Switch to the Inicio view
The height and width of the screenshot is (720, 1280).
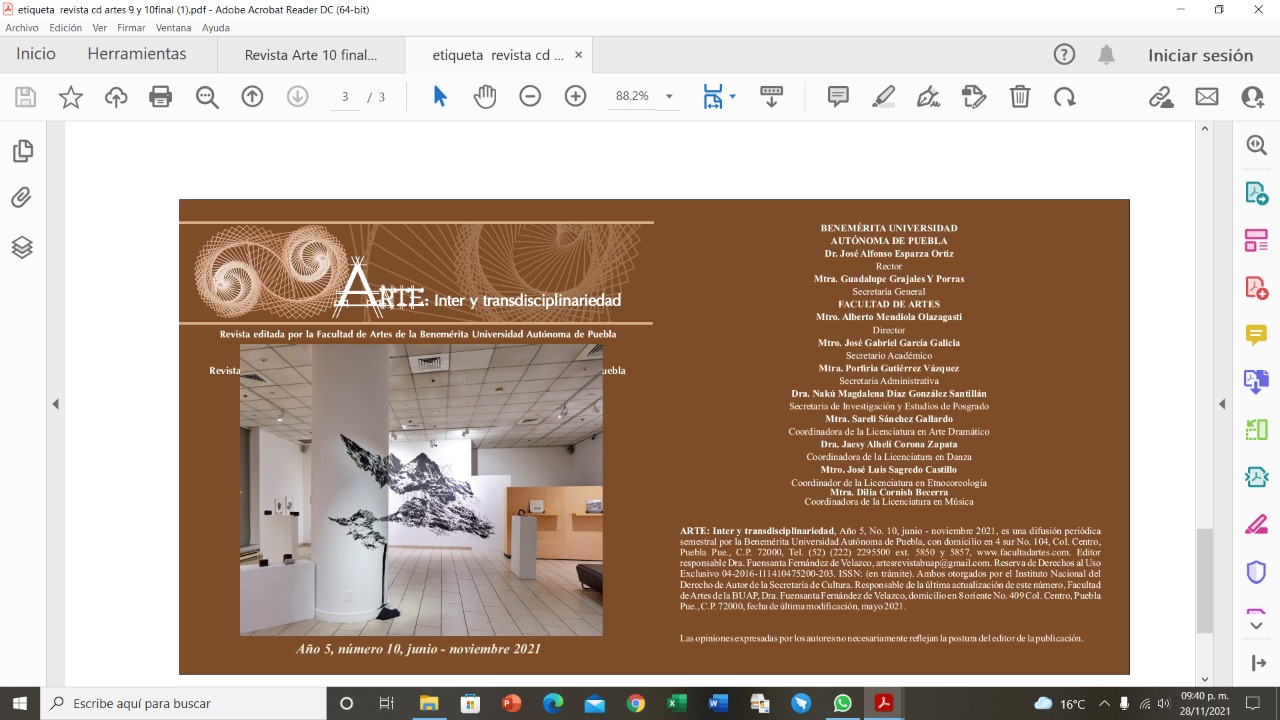click(36, 54)
